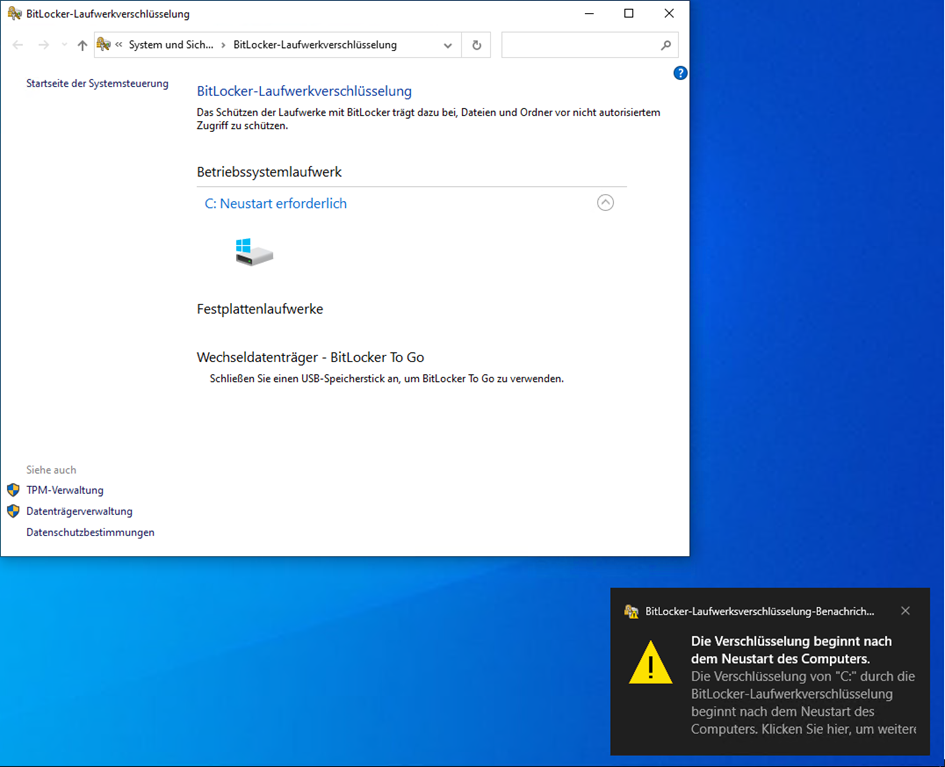Click the Windows drive C: icon

click(254, 252)
